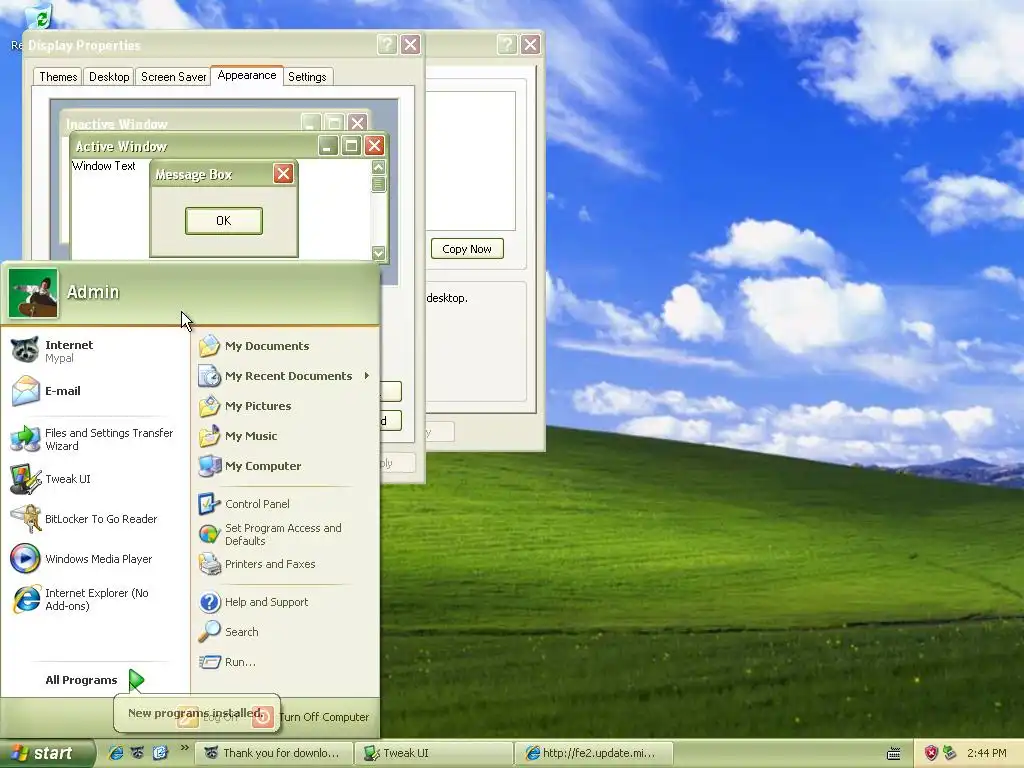
Task: Open the red security shield tray alert
Action: click(931, 753)
